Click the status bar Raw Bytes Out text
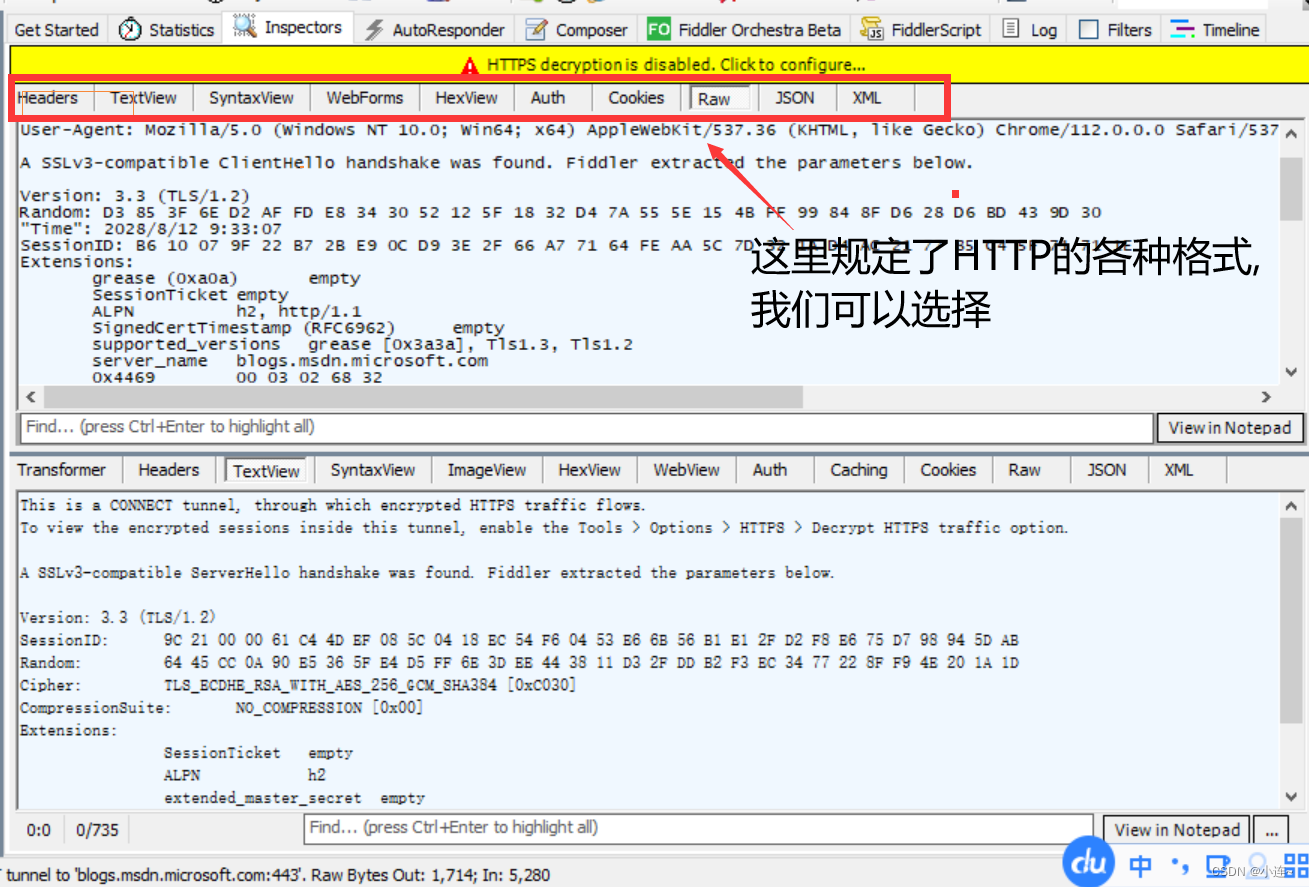 [x=431, y=875]
